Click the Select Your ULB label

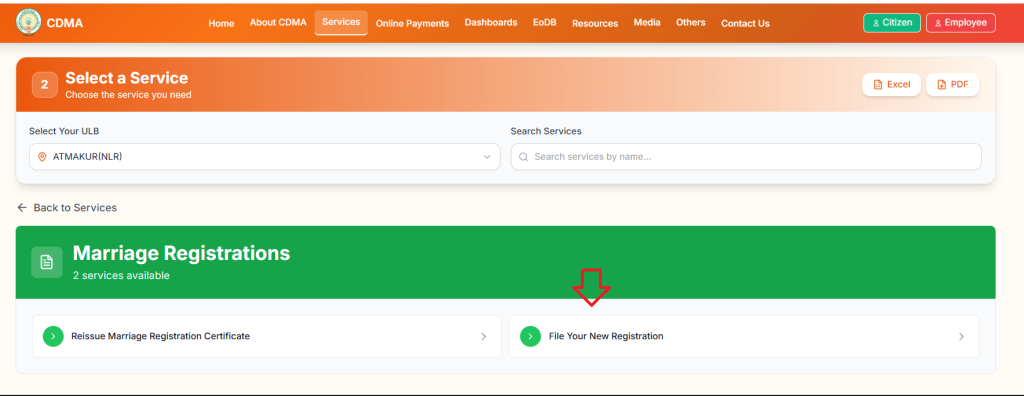point(64,131)
